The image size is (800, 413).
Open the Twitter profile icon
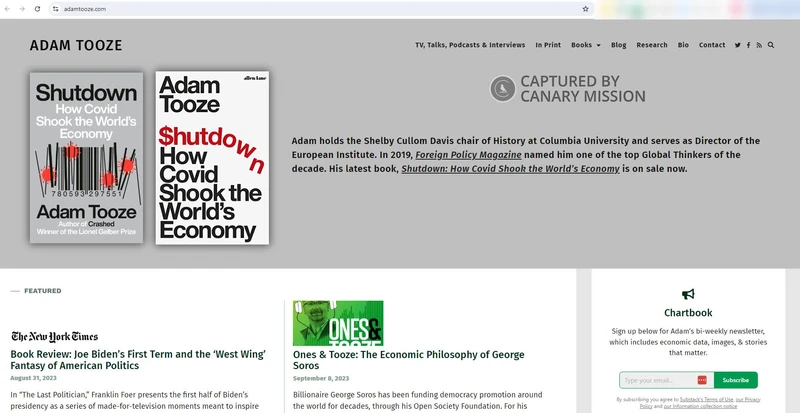point(738,45)
